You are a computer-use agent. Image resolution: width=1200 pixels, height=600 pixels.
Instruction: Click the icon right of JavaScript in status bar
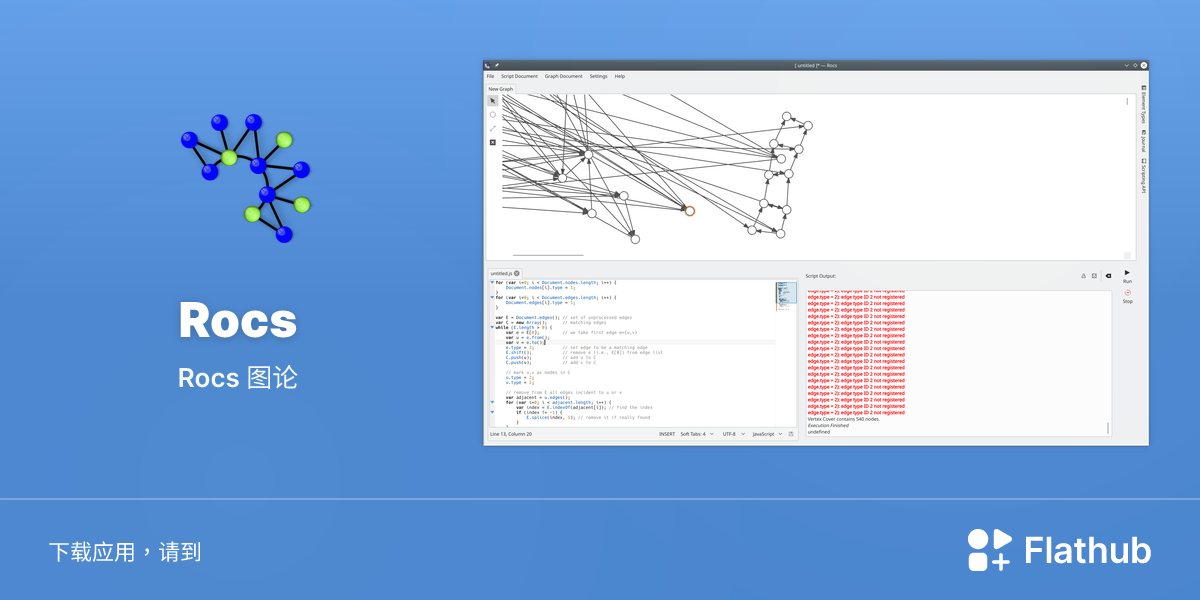click(x=791, y=434)
